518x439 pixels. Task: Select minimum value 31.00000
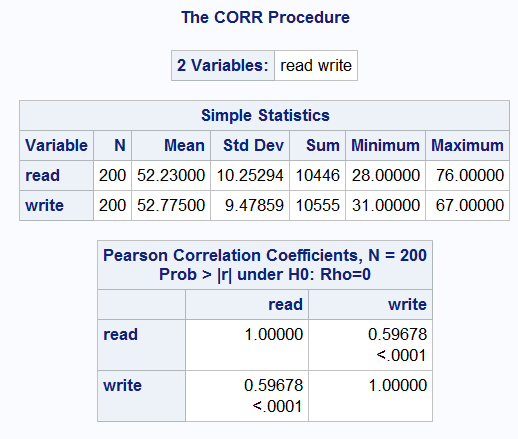[x=386, y=205]
